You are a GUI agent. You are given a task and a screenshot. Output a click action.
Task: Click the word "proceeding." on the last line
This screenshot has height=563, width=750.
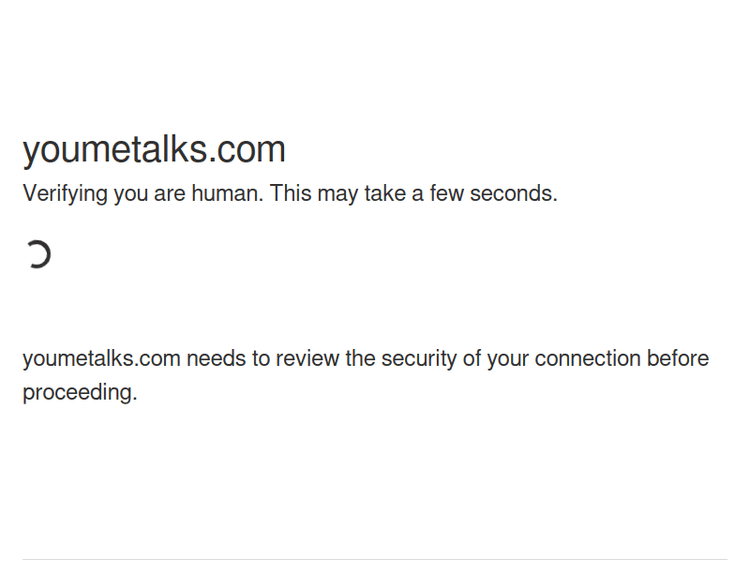coord(80,392)
